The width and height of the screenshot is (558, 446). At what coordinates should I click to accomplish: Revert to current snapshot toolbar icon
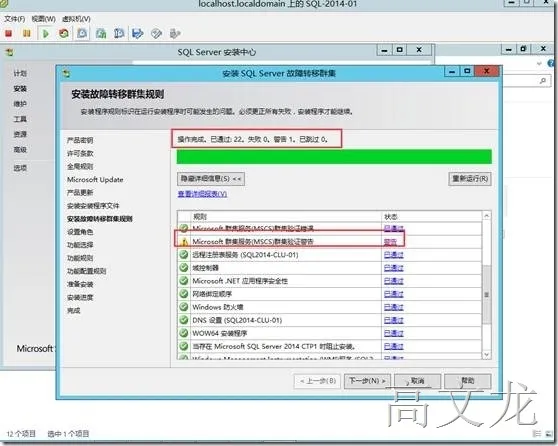[101, 34]
